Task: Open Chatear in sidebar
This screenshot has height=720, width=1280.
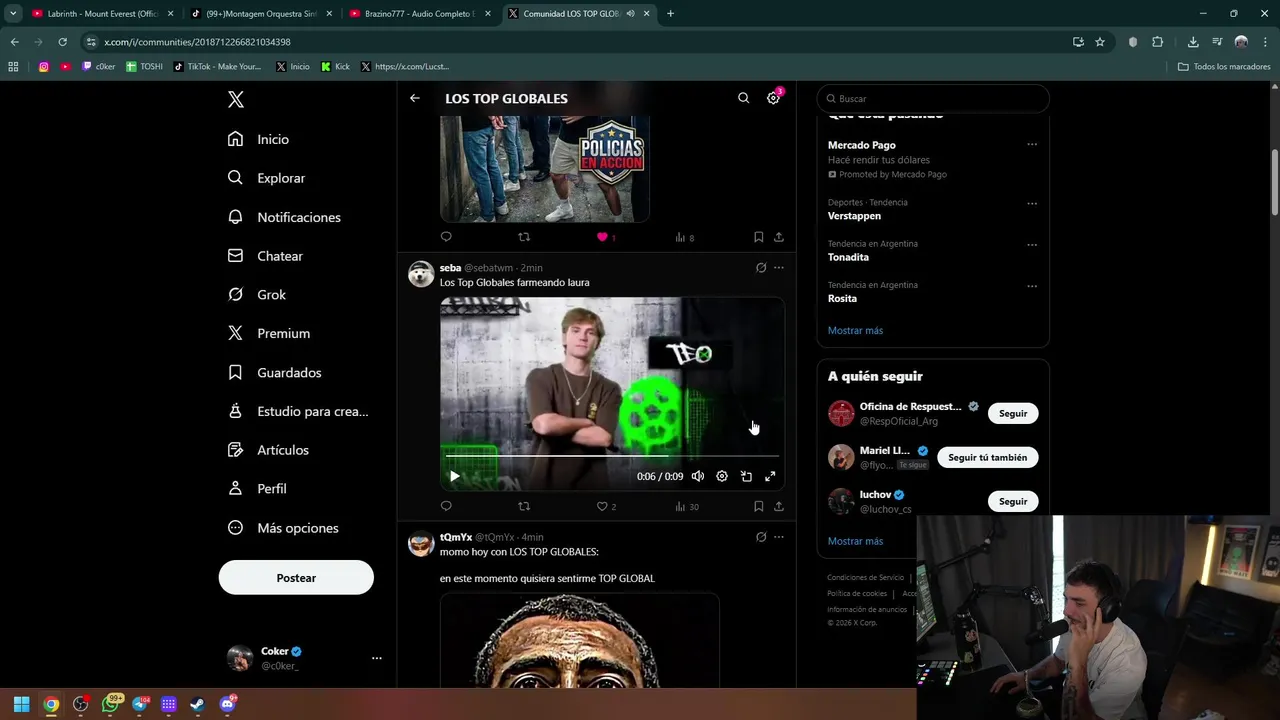Action: [x=266, y=256]
